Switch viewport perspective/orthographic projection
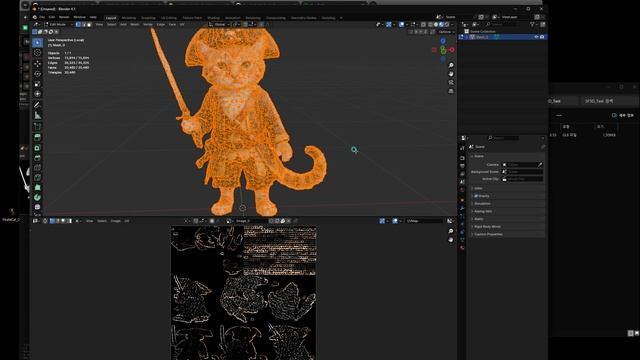The image size is (640, 360). [451, 91]
